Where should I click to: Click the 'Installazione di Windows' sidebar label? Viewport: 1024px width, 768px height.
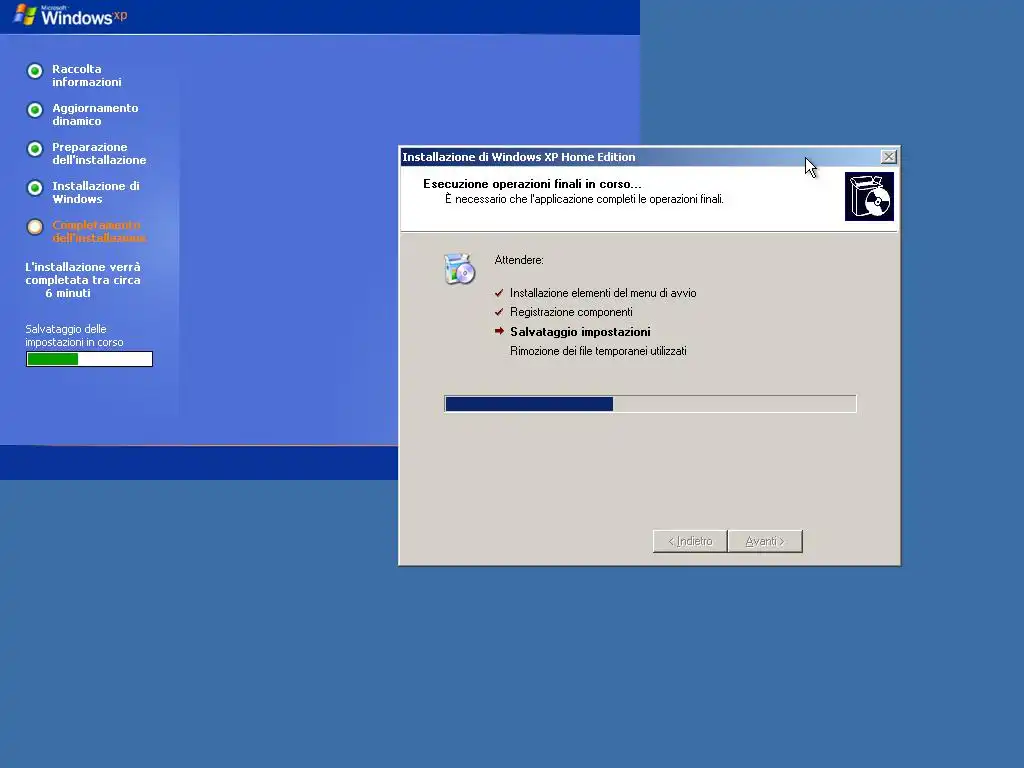tap(96, 193)
